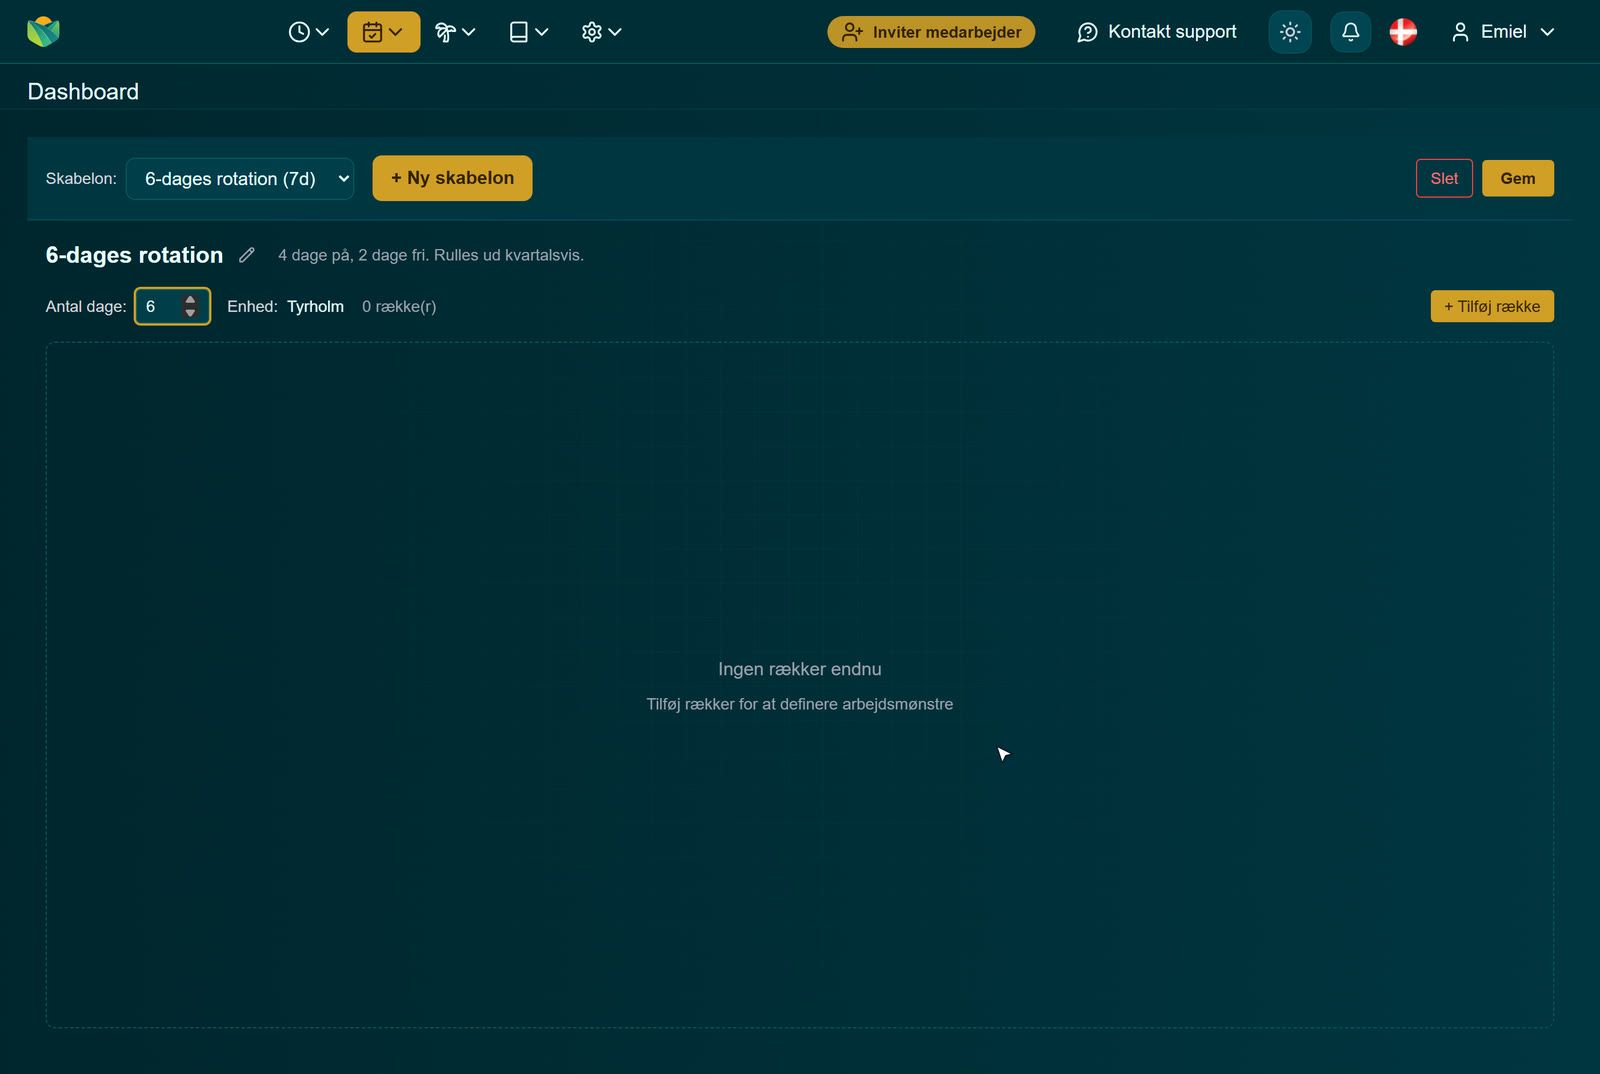This screenshot has width=1600, height=1074.
Task: Click Inviter medarbejder button
Action: 931,32
